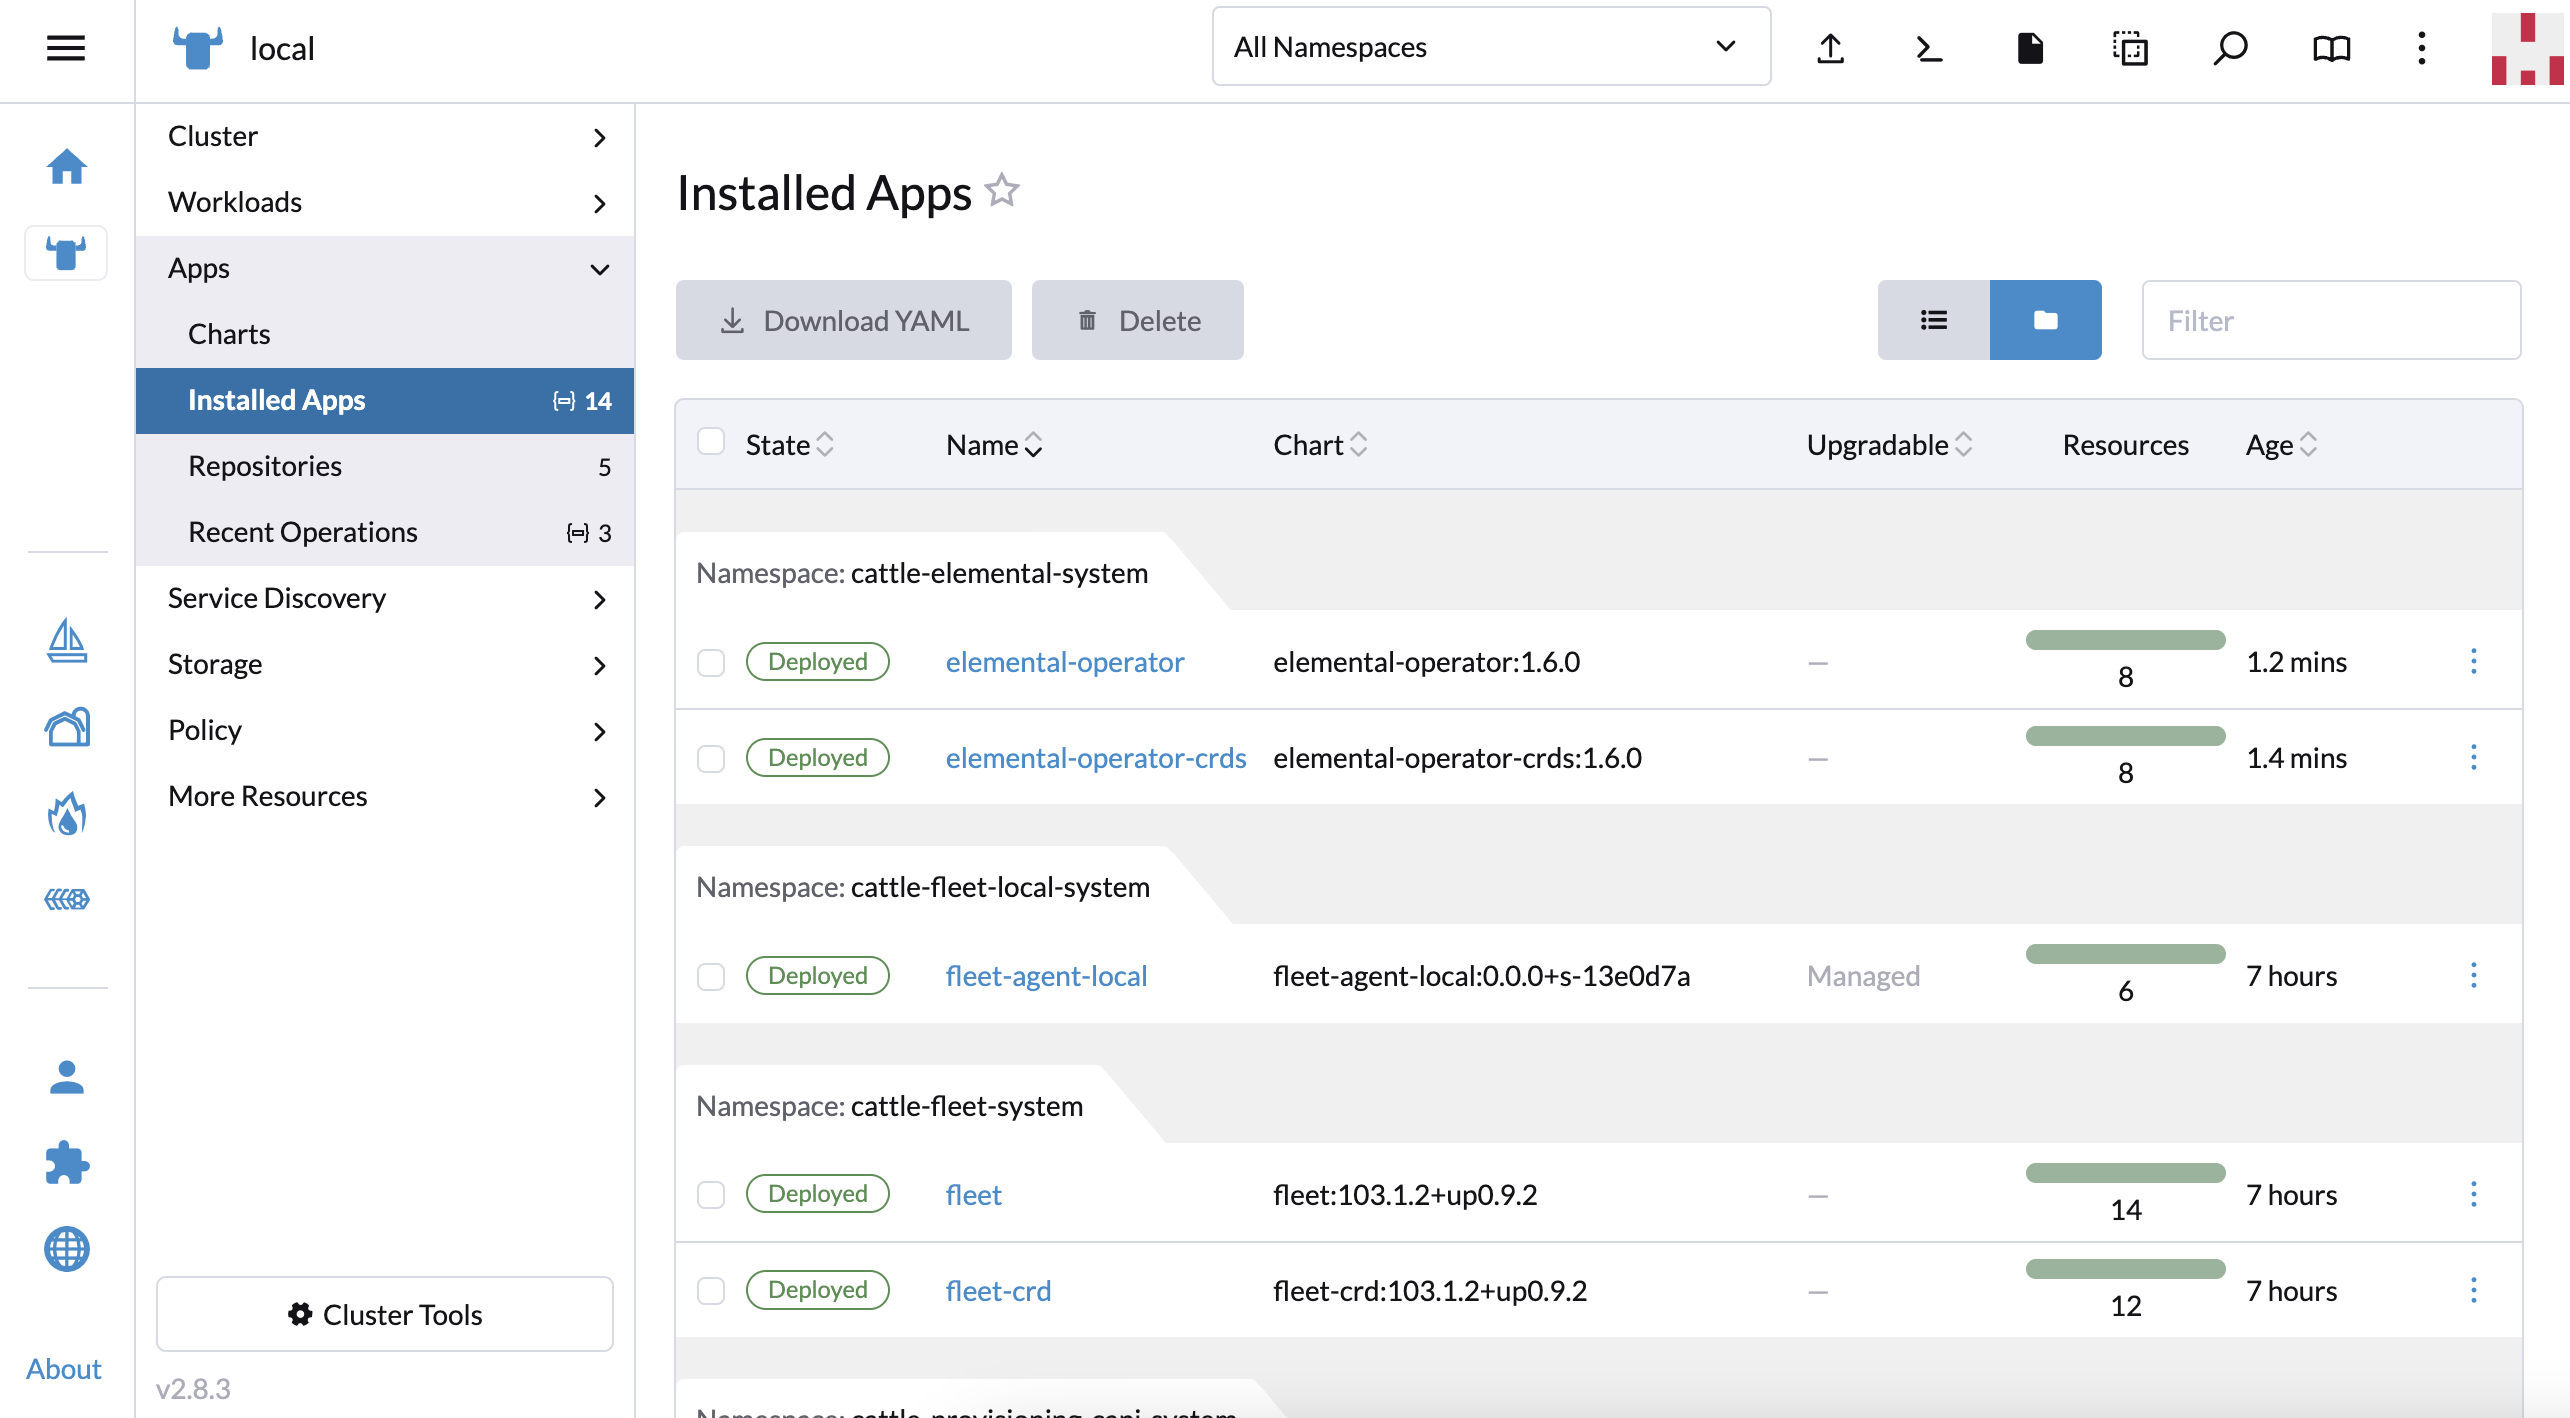Open global search via the magnifier icon
Viewport: 2570px width, 1418px height.
[x=2230, y=47]
